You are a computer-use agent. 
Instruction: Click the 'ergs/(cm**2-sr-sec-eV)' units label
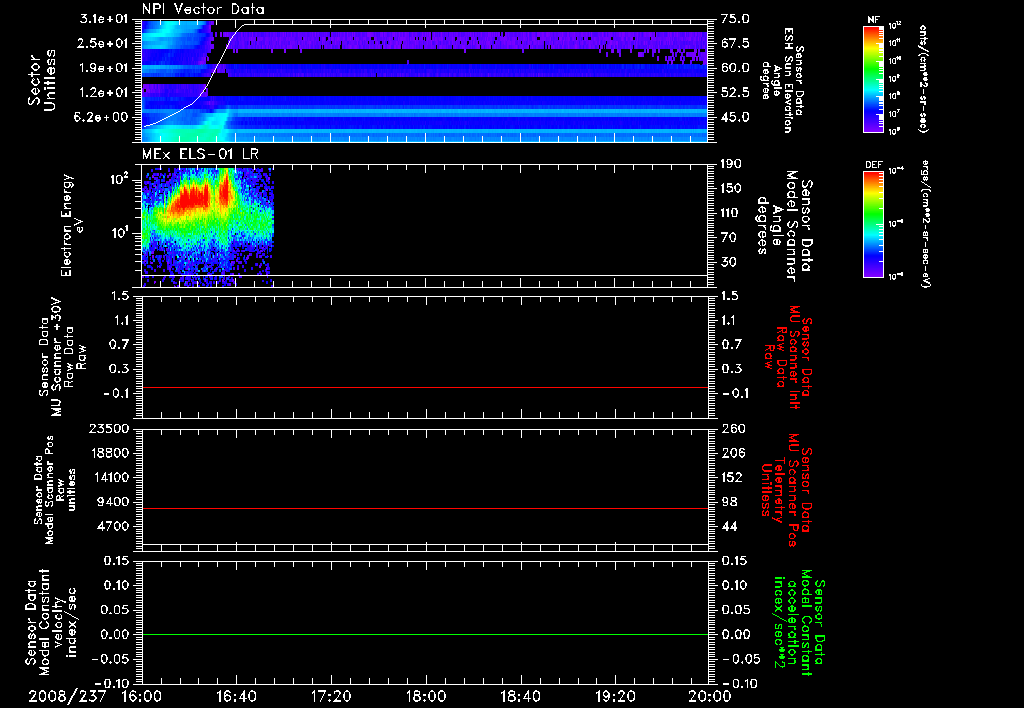pos(925,224)
